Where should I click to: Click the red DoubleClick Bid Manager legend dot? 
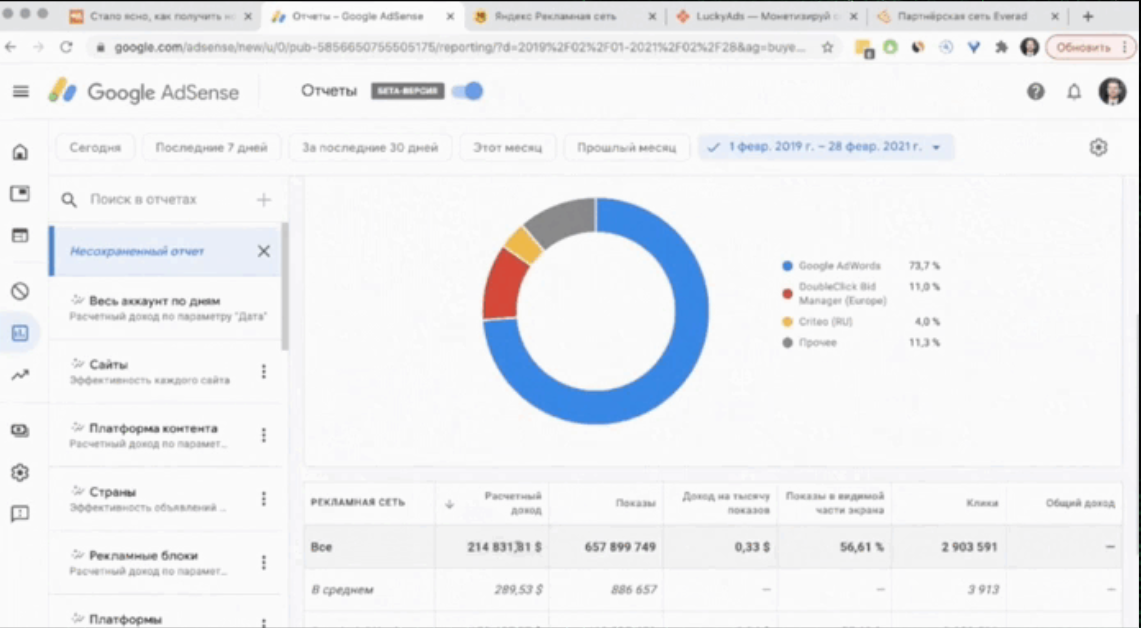click(787, 294)
